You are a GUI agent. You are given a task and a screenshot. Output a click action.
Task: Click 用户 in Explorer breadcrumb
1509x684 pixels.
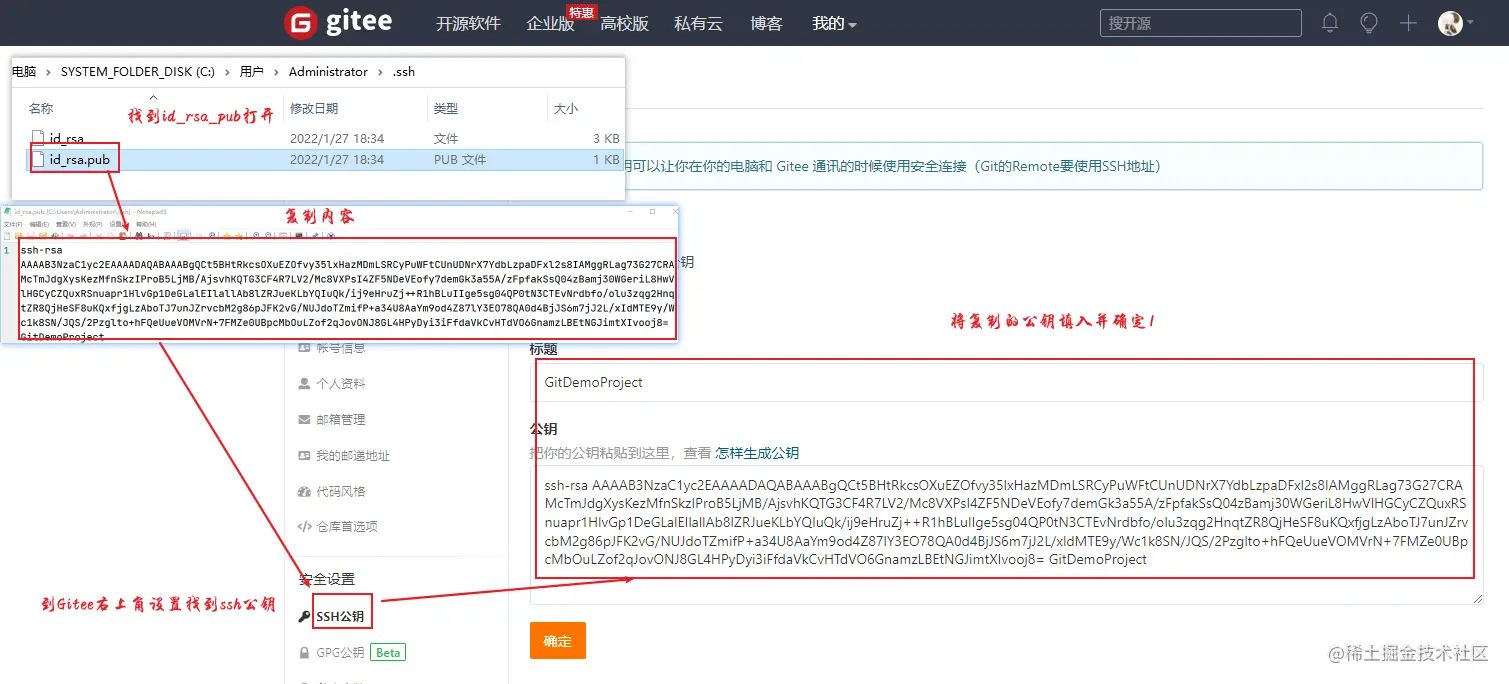point(252,72)
